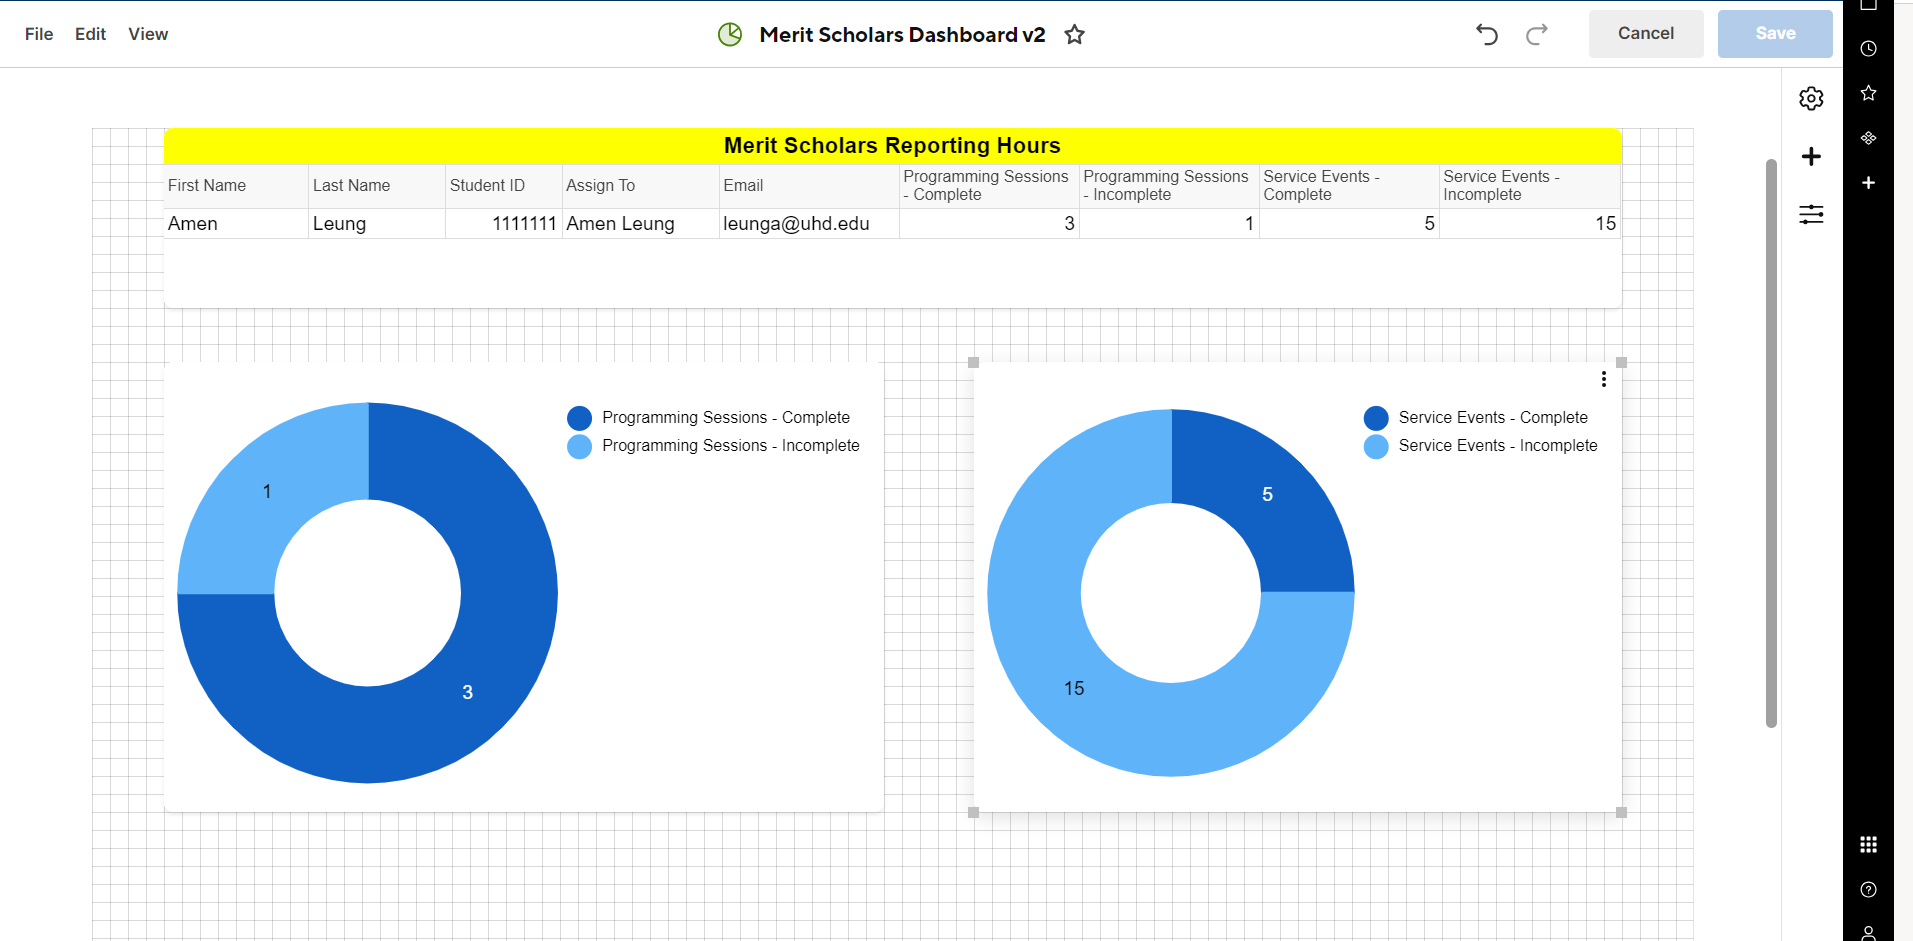Open the filter sliders panel icon
This screenshot has height=941, width=1913.
1811,214
